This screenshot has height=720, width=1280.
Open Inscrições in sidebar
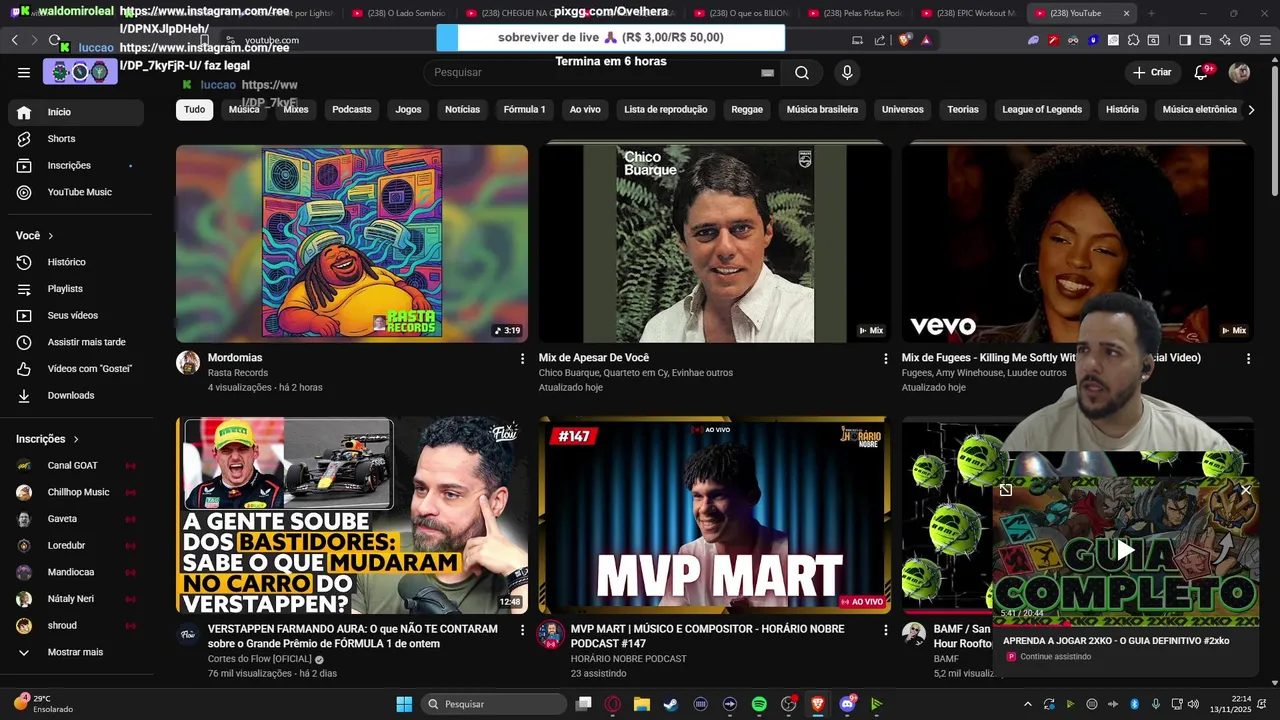(x=76, y=165)
